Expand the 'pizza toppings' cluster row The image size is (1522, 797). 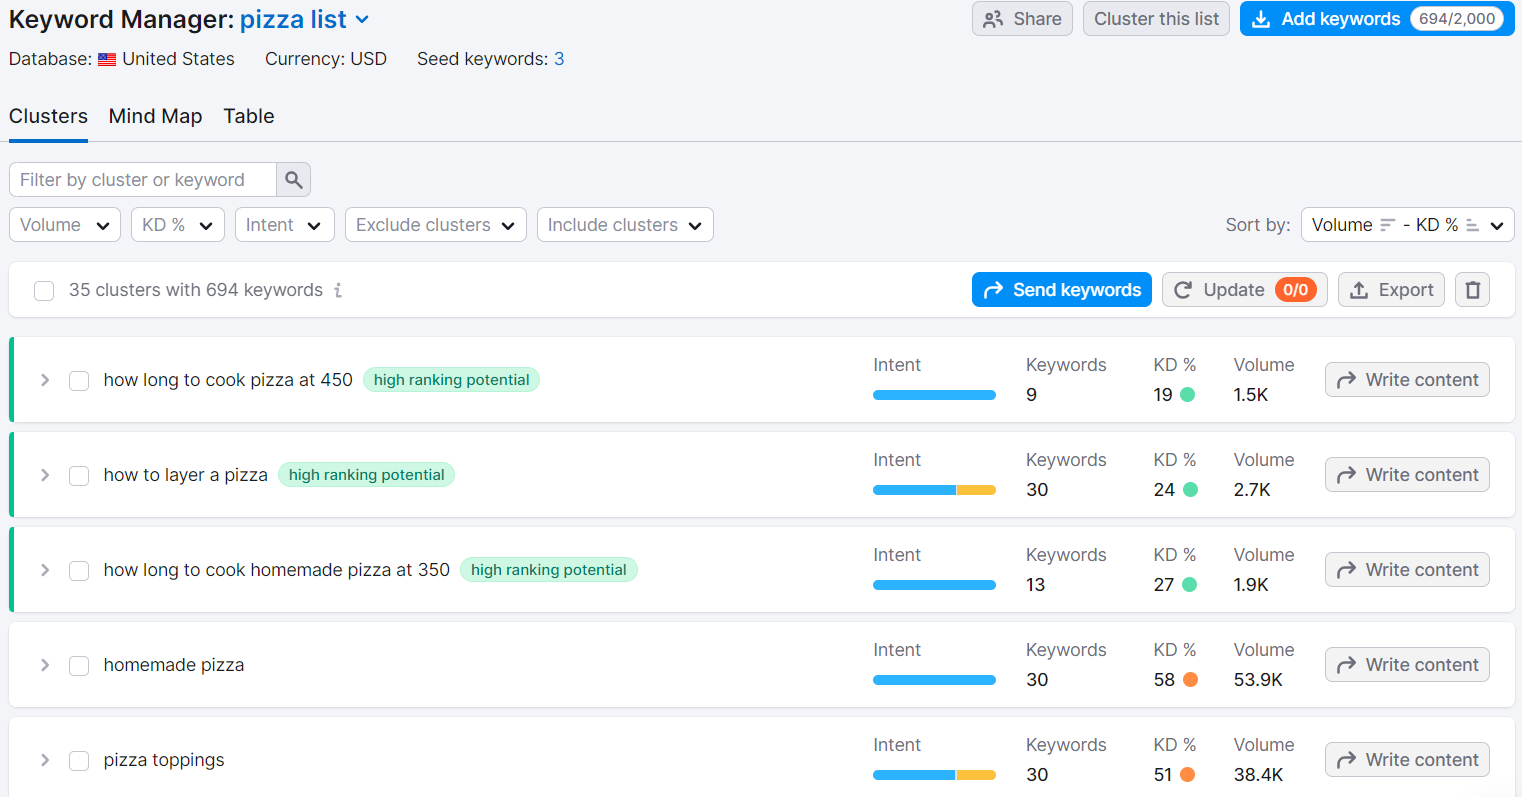click(x=45, y=760)
